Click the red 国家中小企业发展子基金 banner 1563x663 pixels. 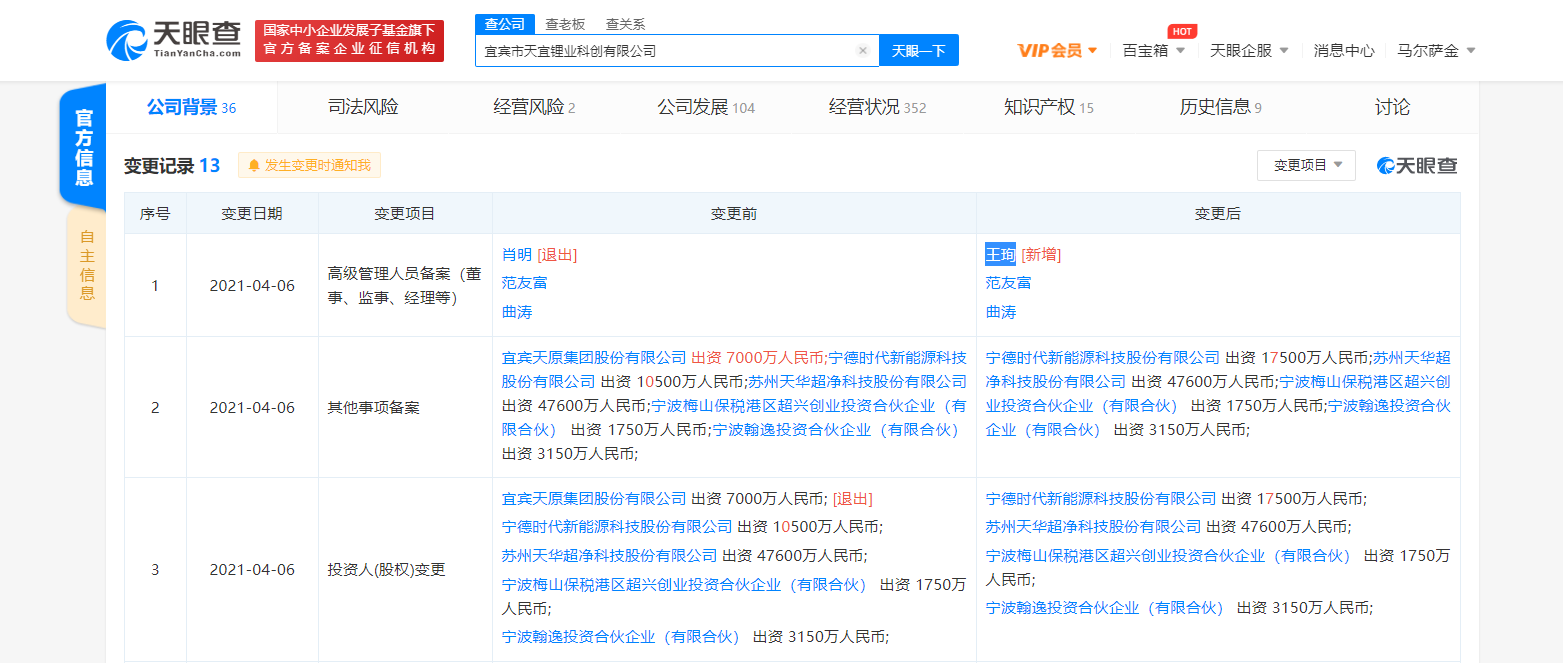pos(349,40)
